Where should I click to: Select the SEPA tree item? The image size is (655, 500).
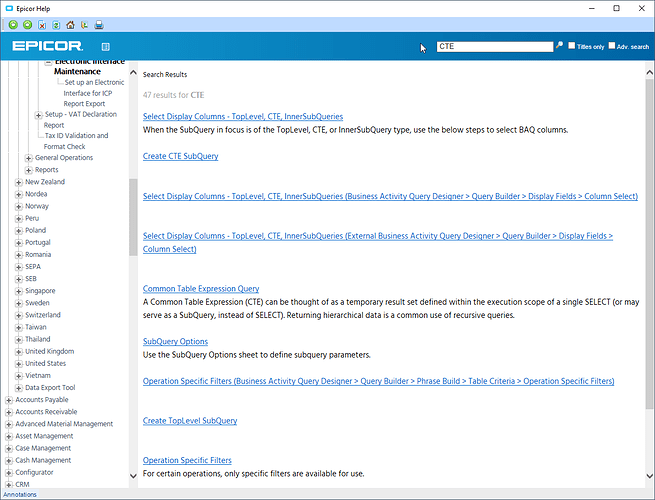point(33,266)
